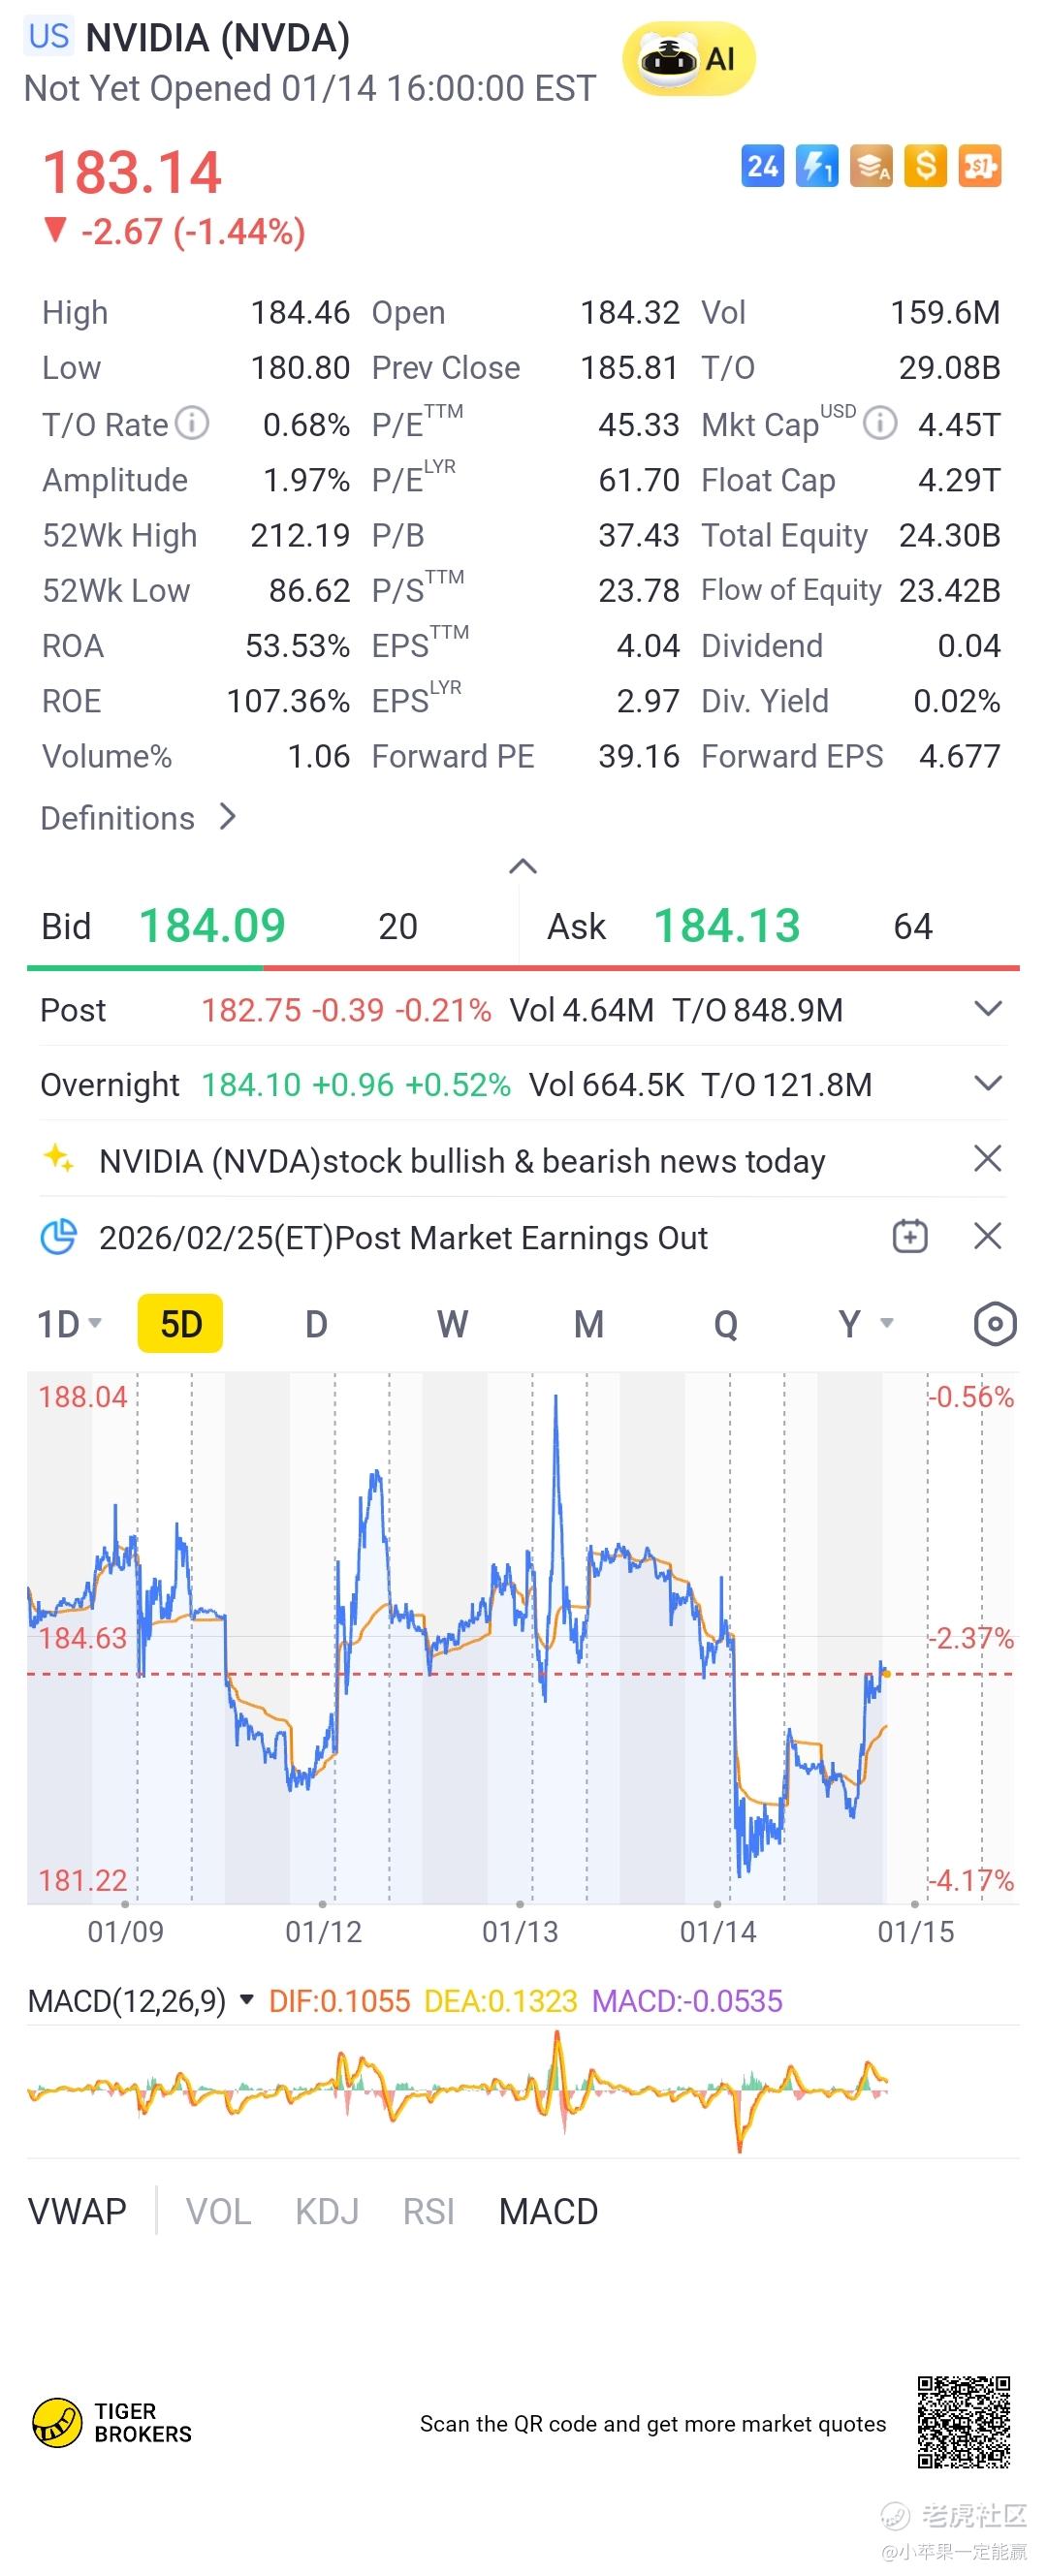Dismiss the bullish & bearish news banner
The image size is (1047, 2576).
click(987, 1160)
